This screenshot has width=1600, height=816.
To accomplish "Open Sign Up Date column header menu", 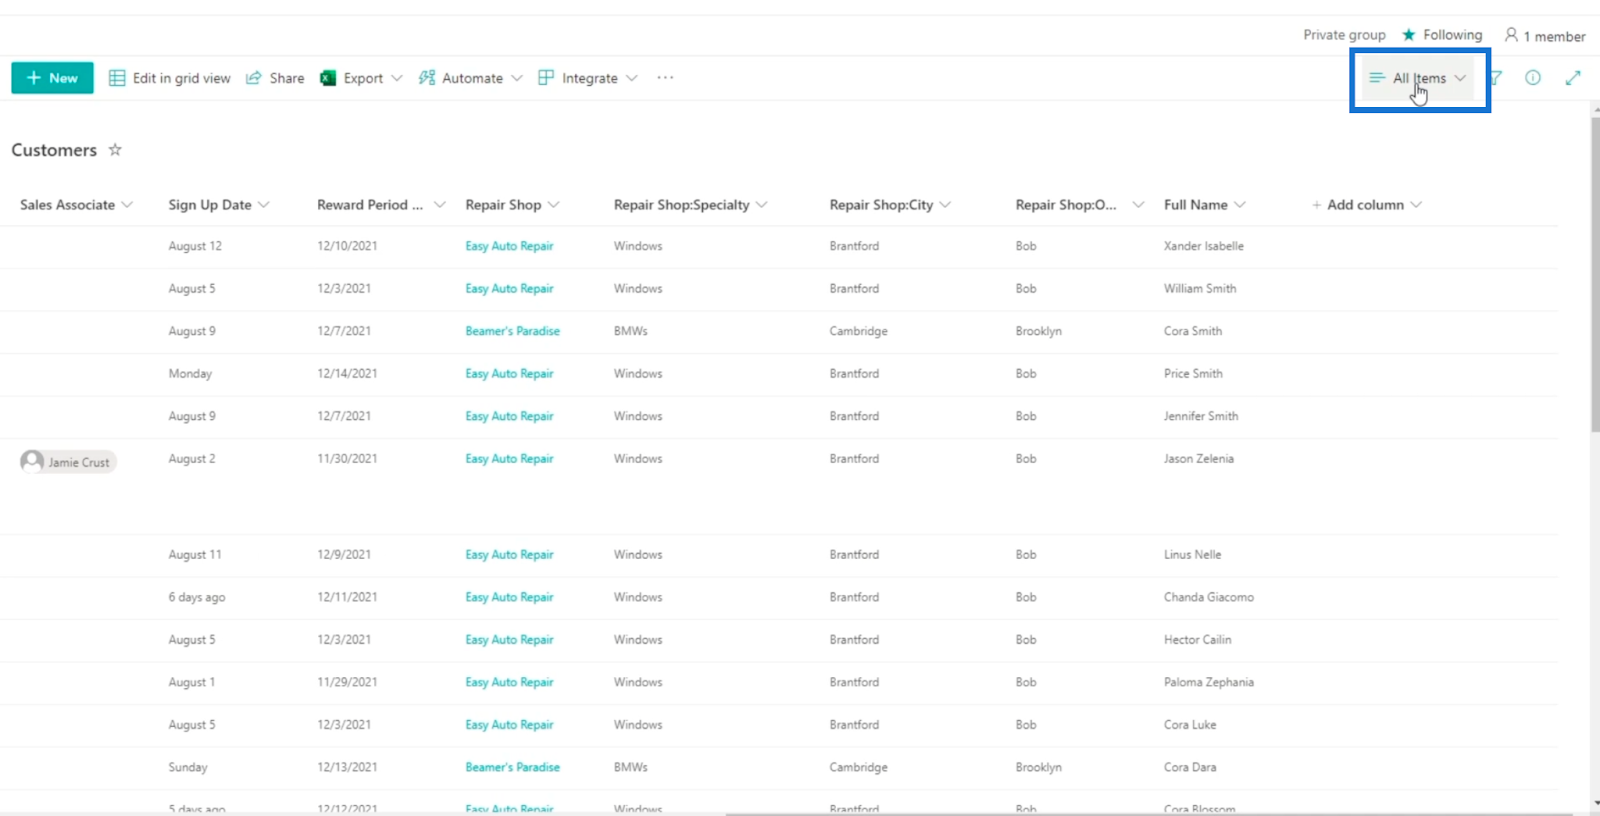I will [219, 205].
